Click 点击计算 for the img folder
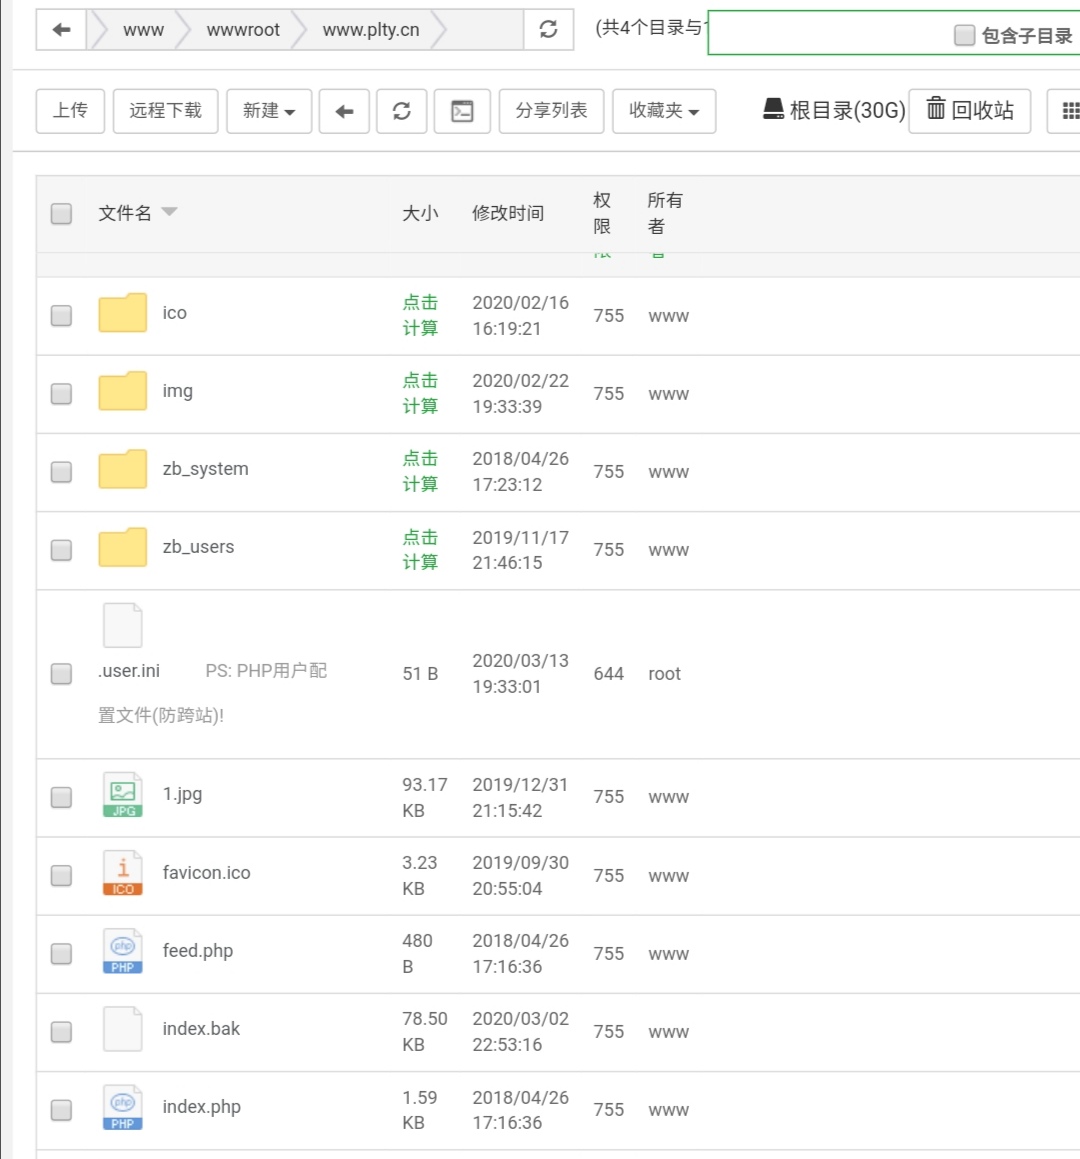Viewport: 1080px width, 1159px height. (x=420, y=393)
